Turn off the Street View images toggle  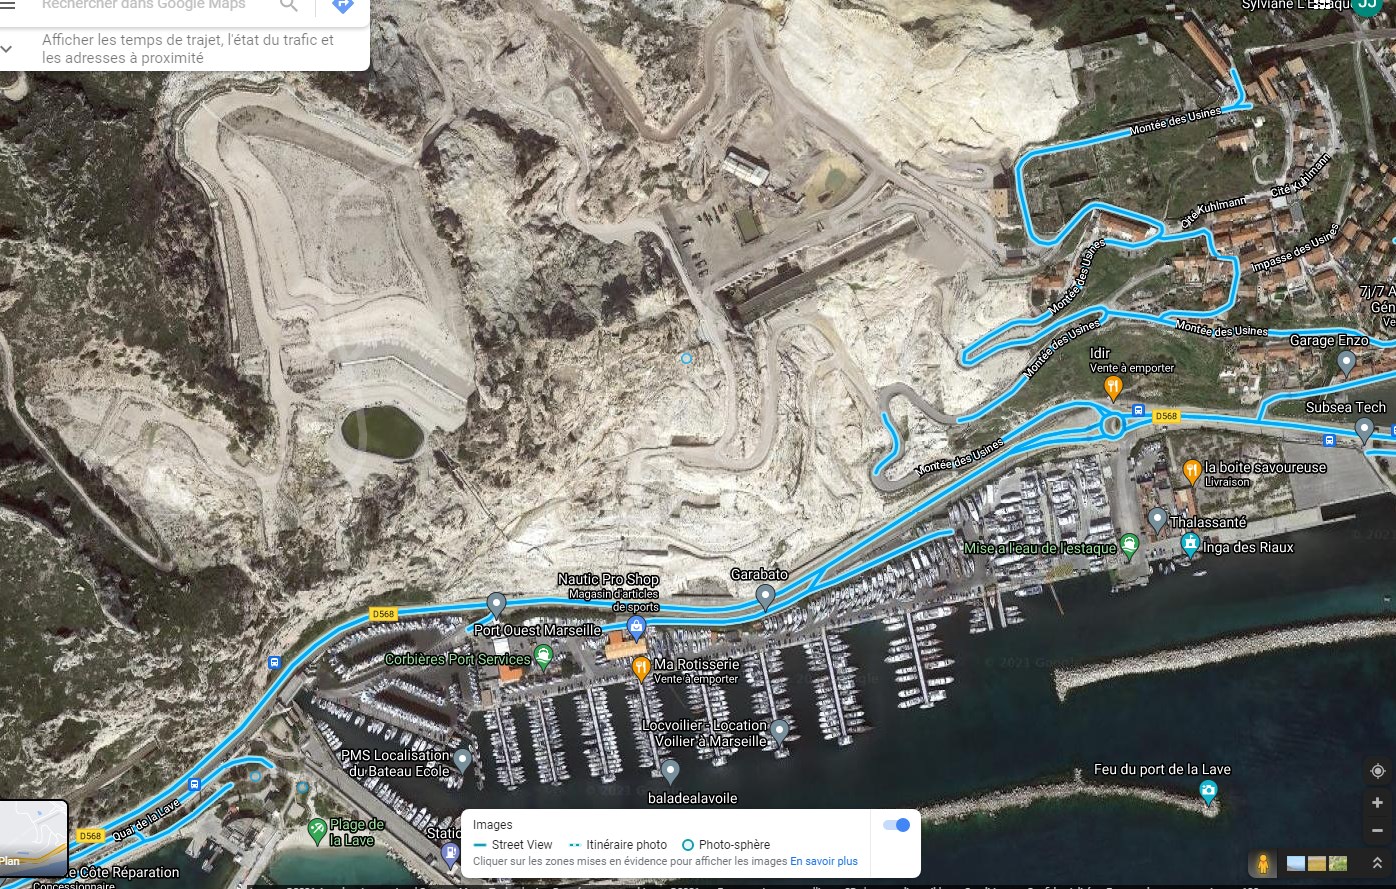897,825
